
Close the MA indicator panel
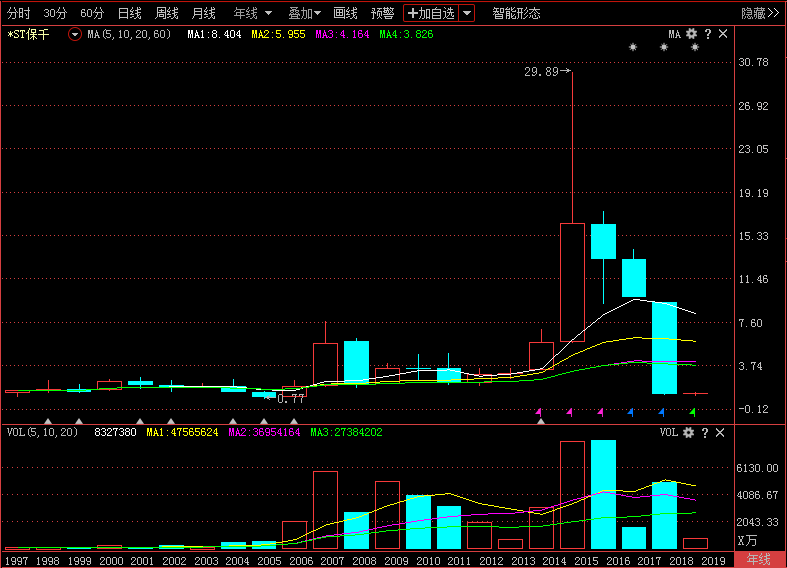click(x=722, y=34)
